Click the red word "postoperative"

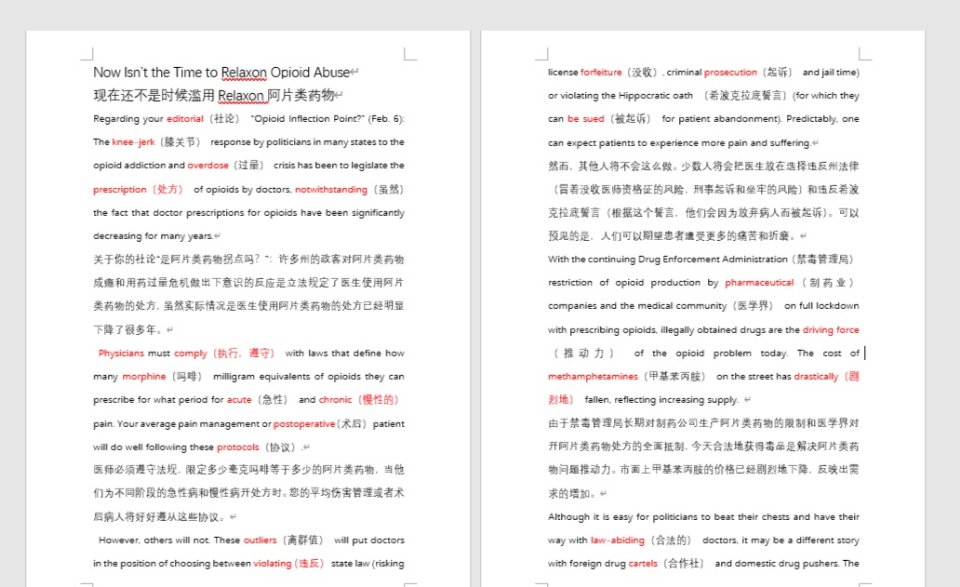tap(304, 423)
